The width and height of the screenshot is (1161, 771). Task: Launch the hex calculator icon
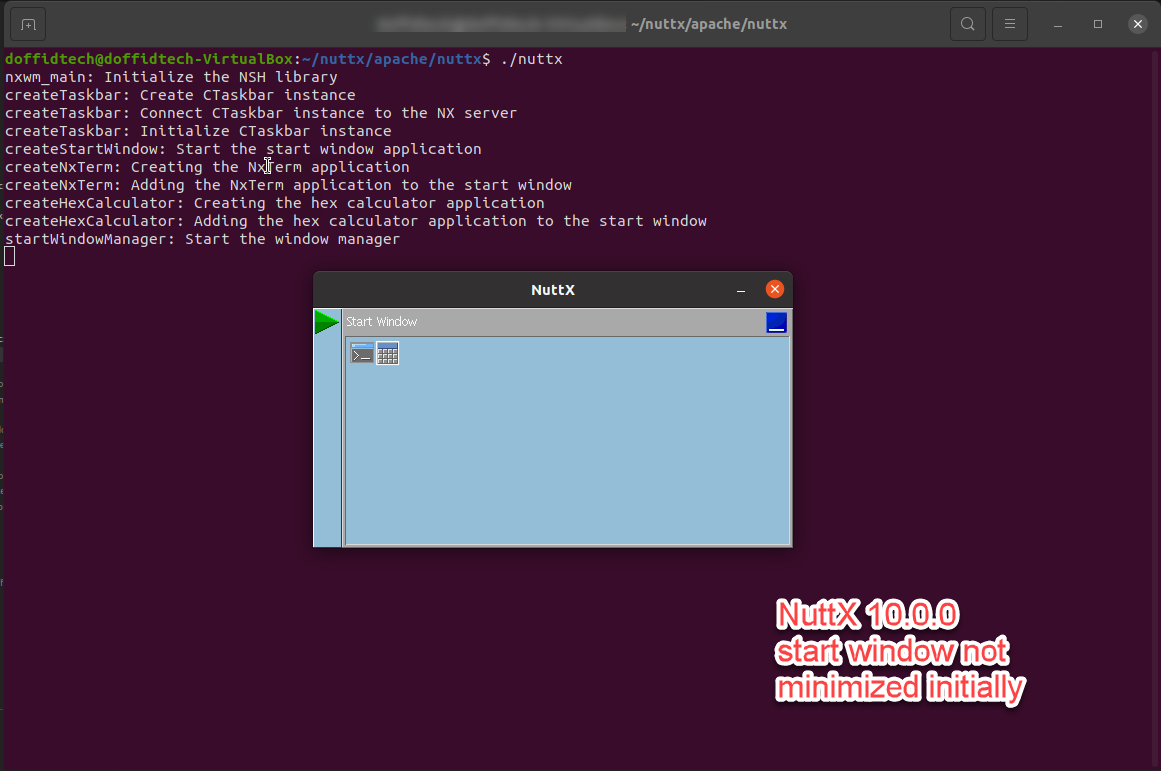[x=387, y=353]
